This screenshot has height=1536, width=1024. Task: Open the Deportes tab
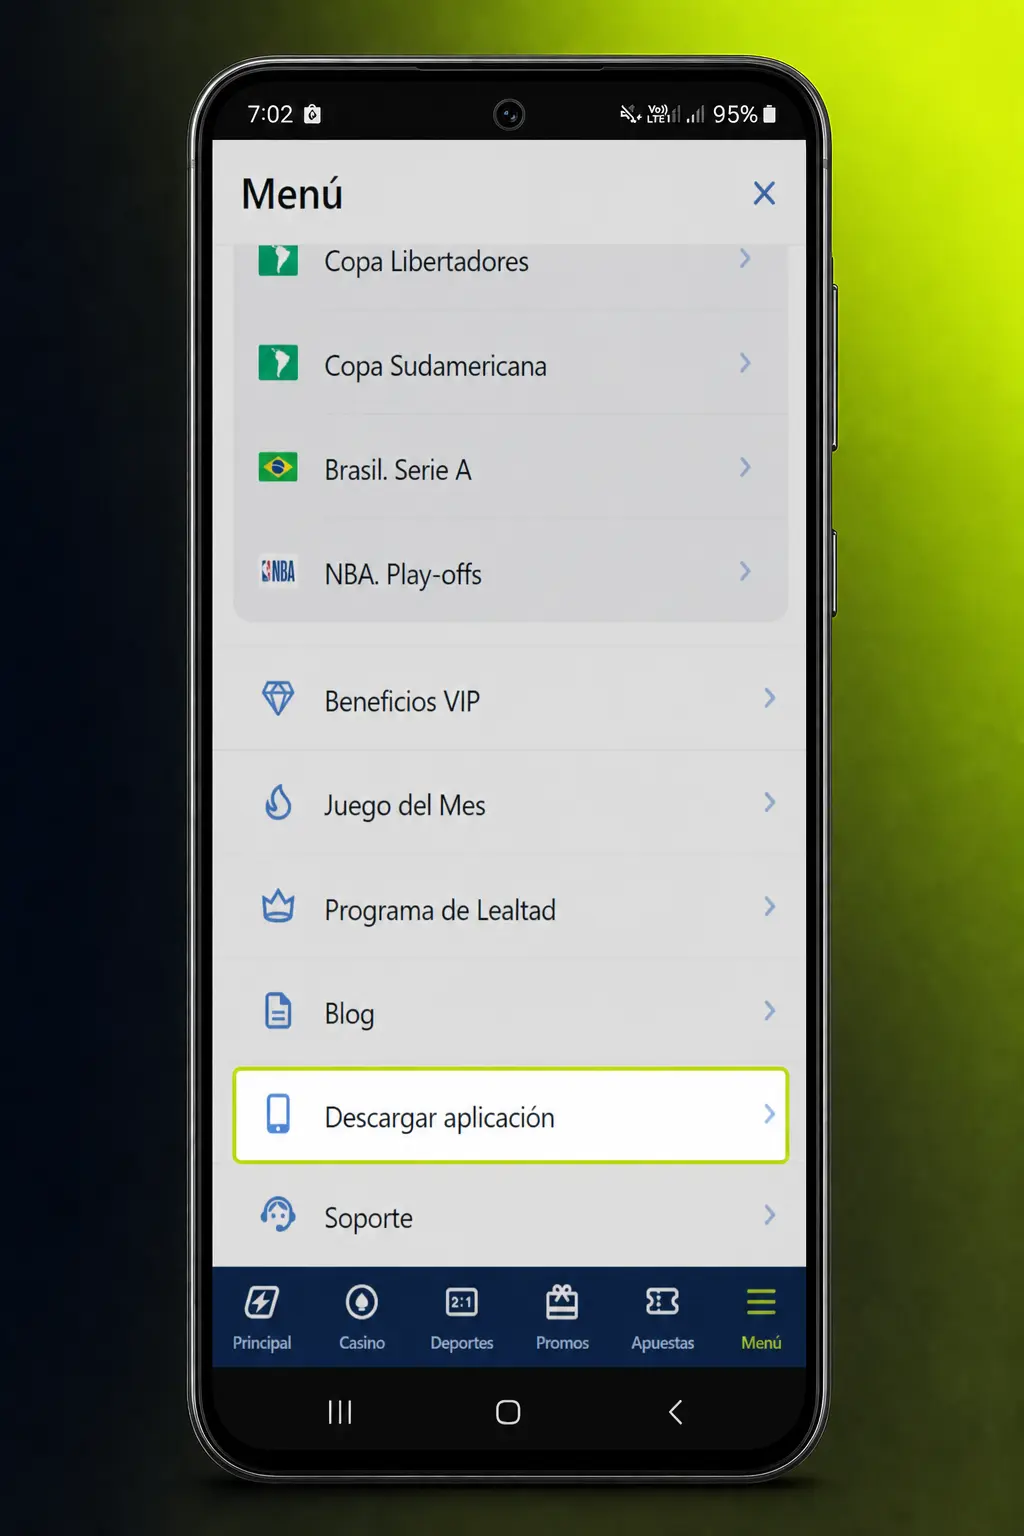(x=462, y=1318)
